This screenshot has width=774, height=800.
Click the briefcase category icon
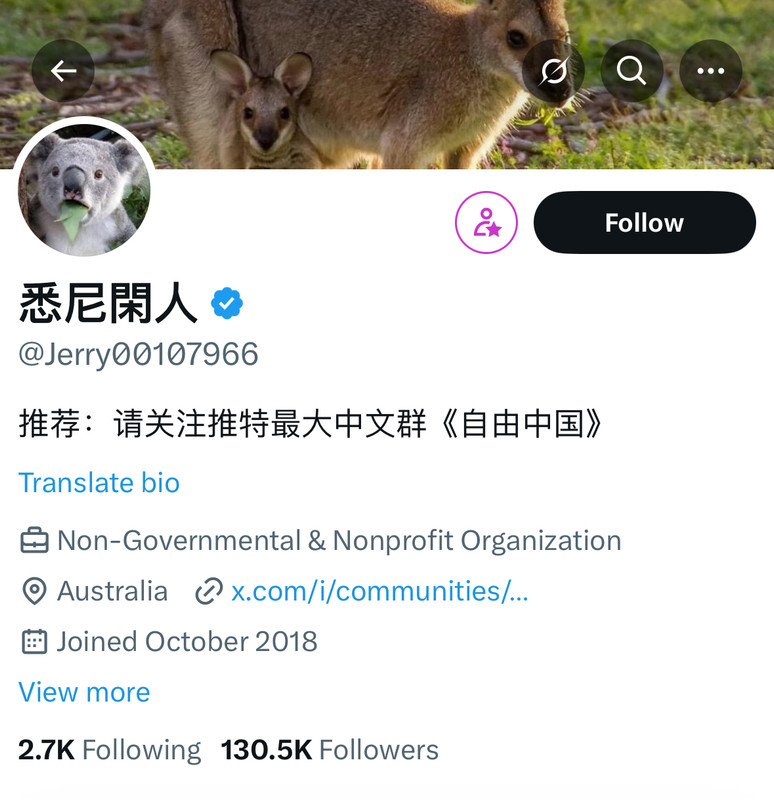coord(34,541)
